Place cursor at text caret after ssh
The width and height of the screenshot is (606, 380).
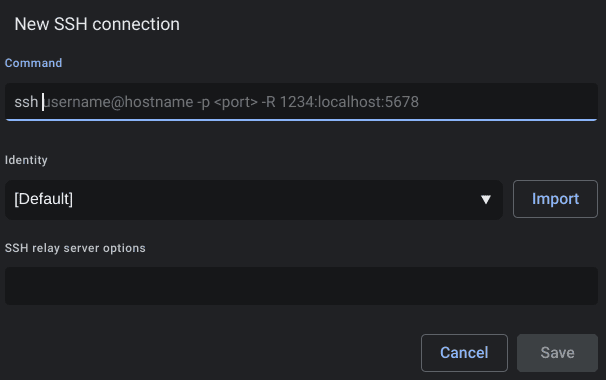43,102
